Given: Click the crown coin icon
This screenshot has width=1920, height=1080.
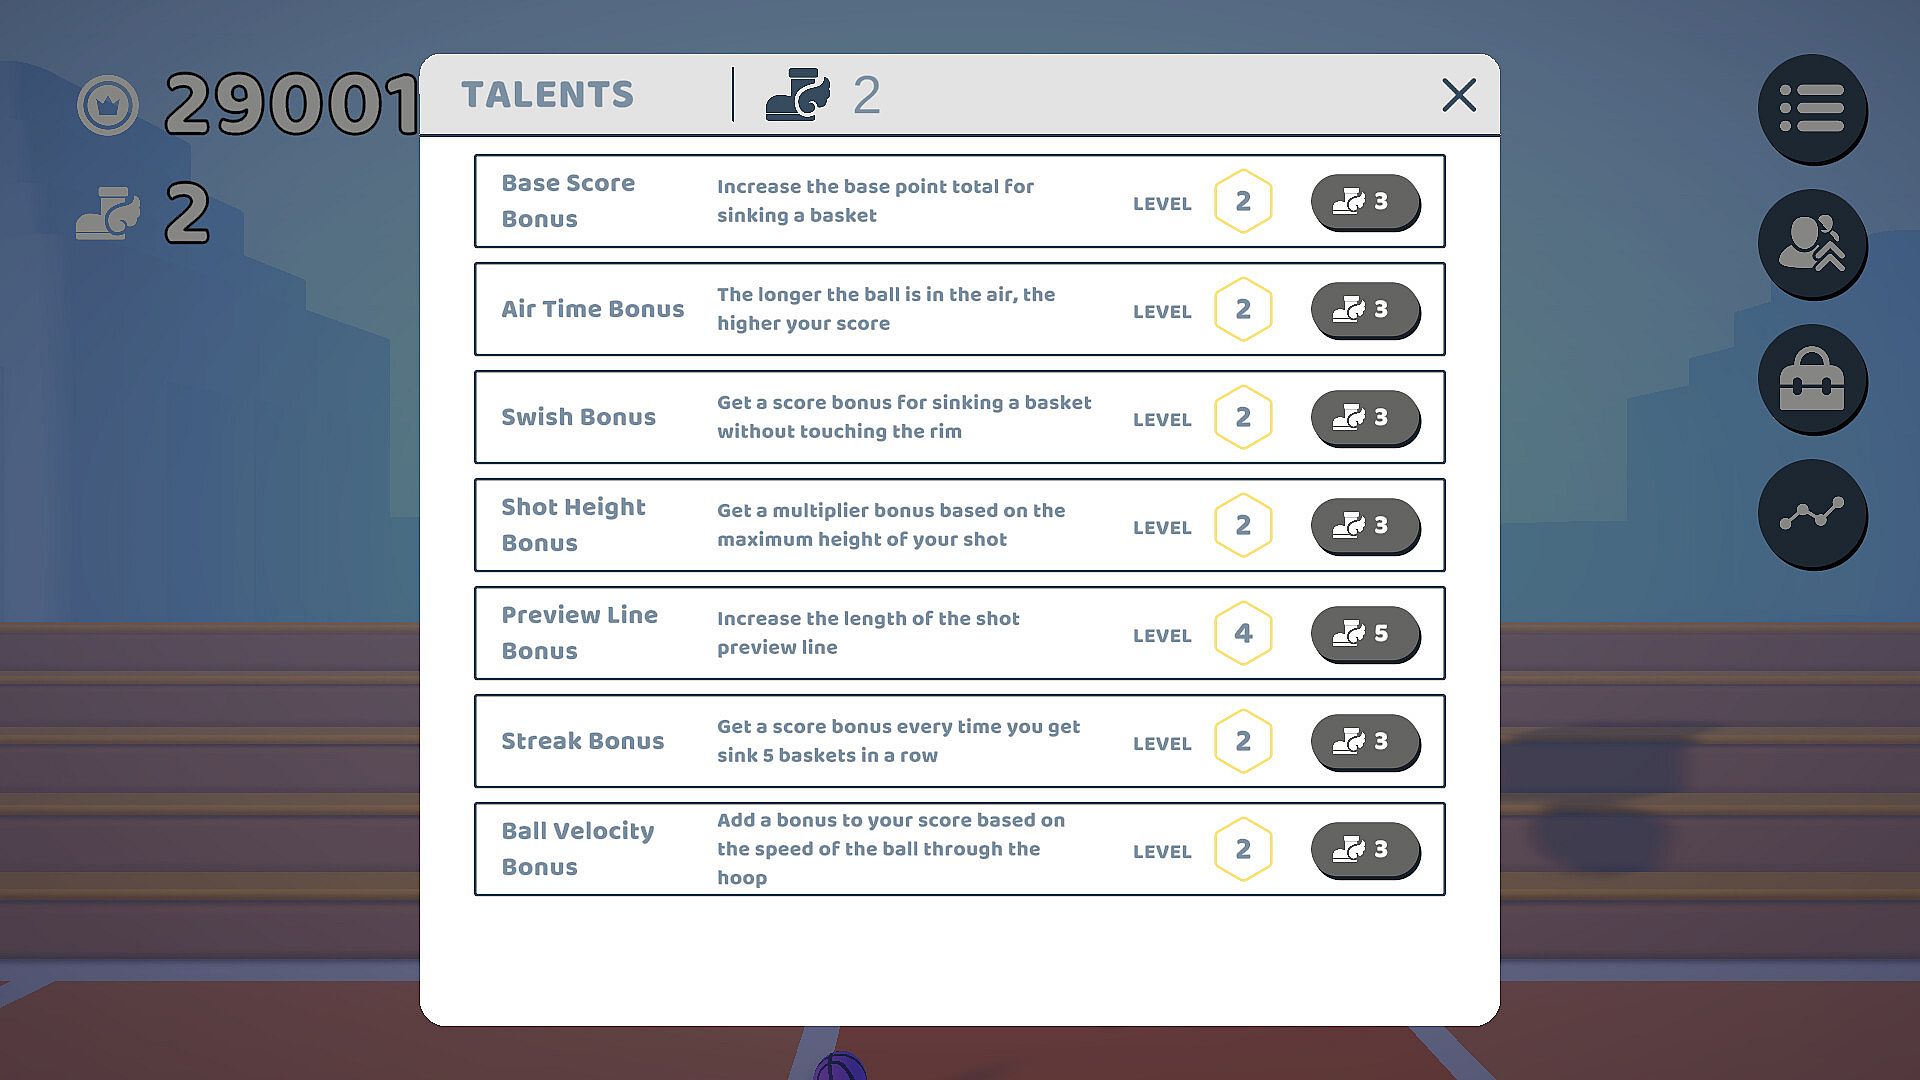Looking at the screenshot, I should tap(108, 105).
